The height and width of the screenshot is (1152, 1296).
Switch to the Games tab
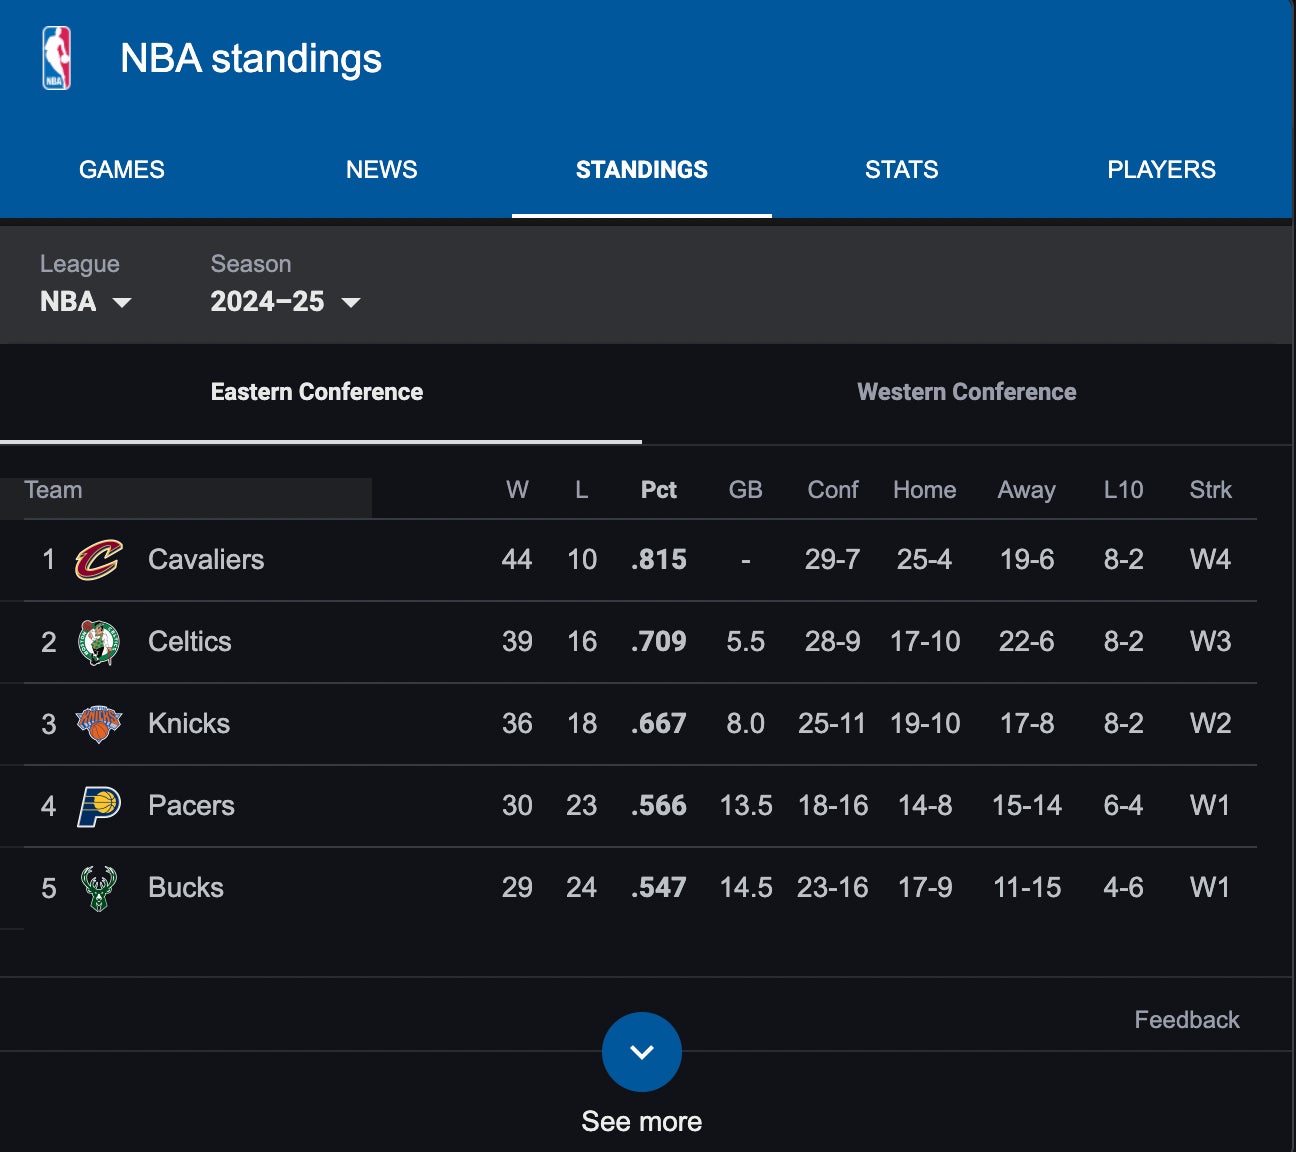click(x=122, y=170)
